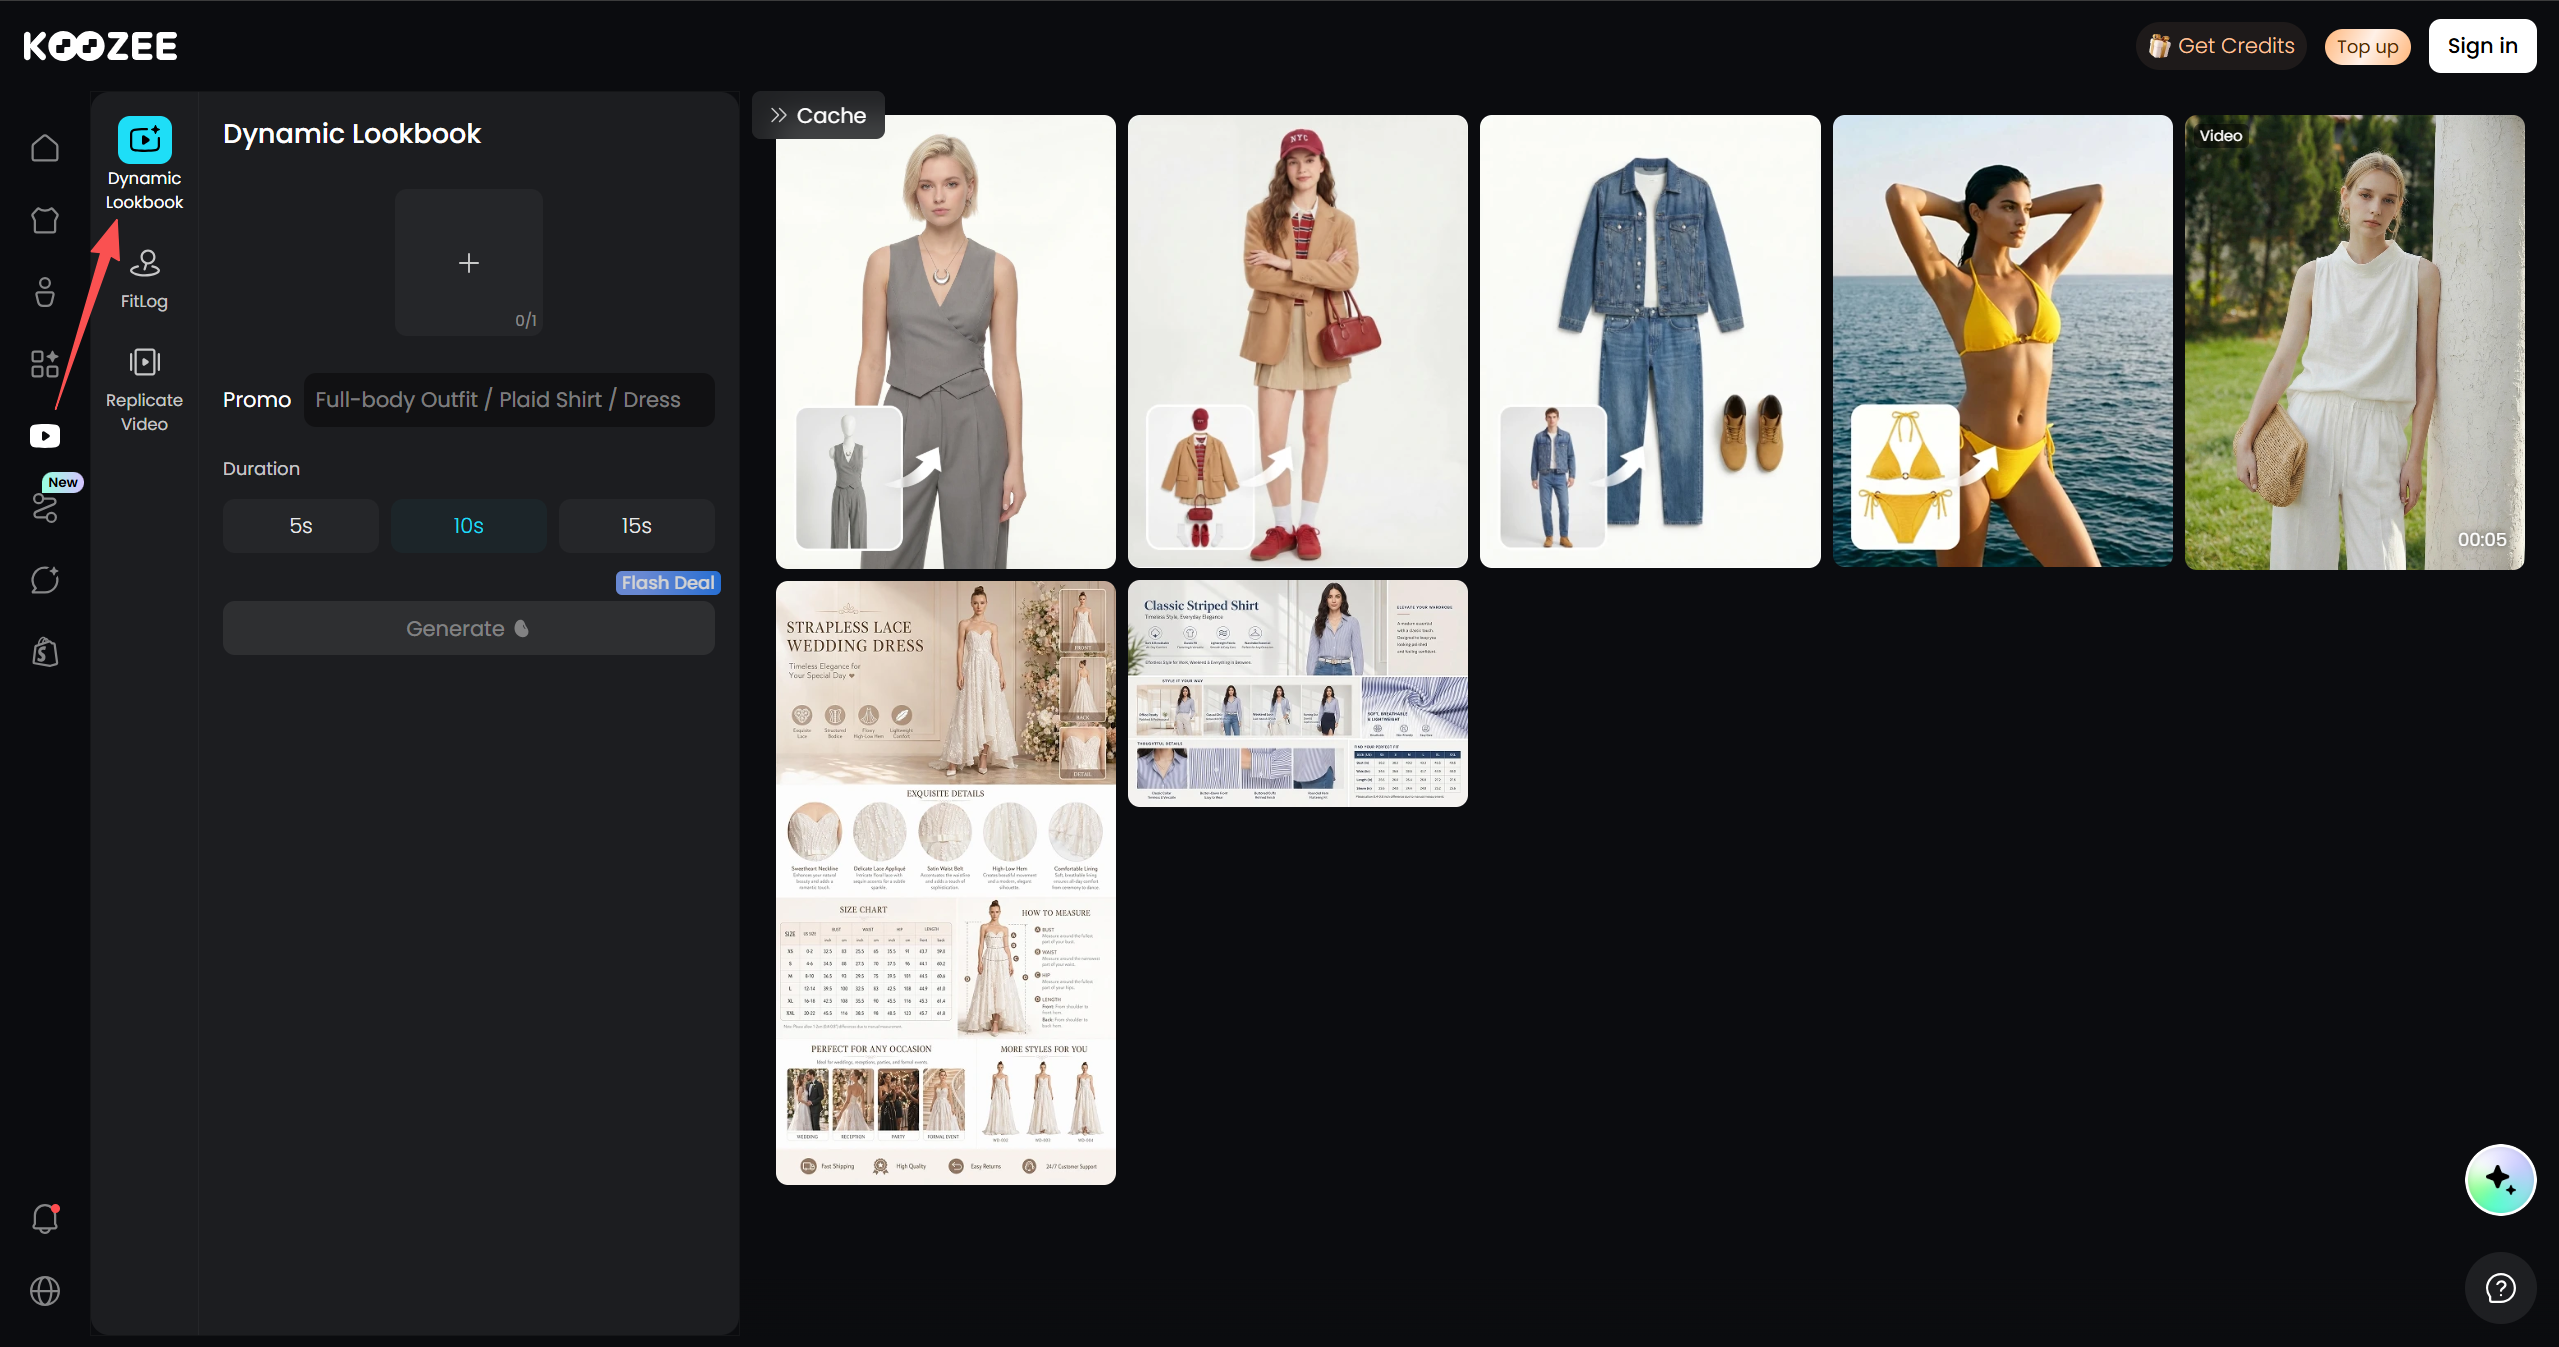Open the help question mark button

(2500, 1288)
